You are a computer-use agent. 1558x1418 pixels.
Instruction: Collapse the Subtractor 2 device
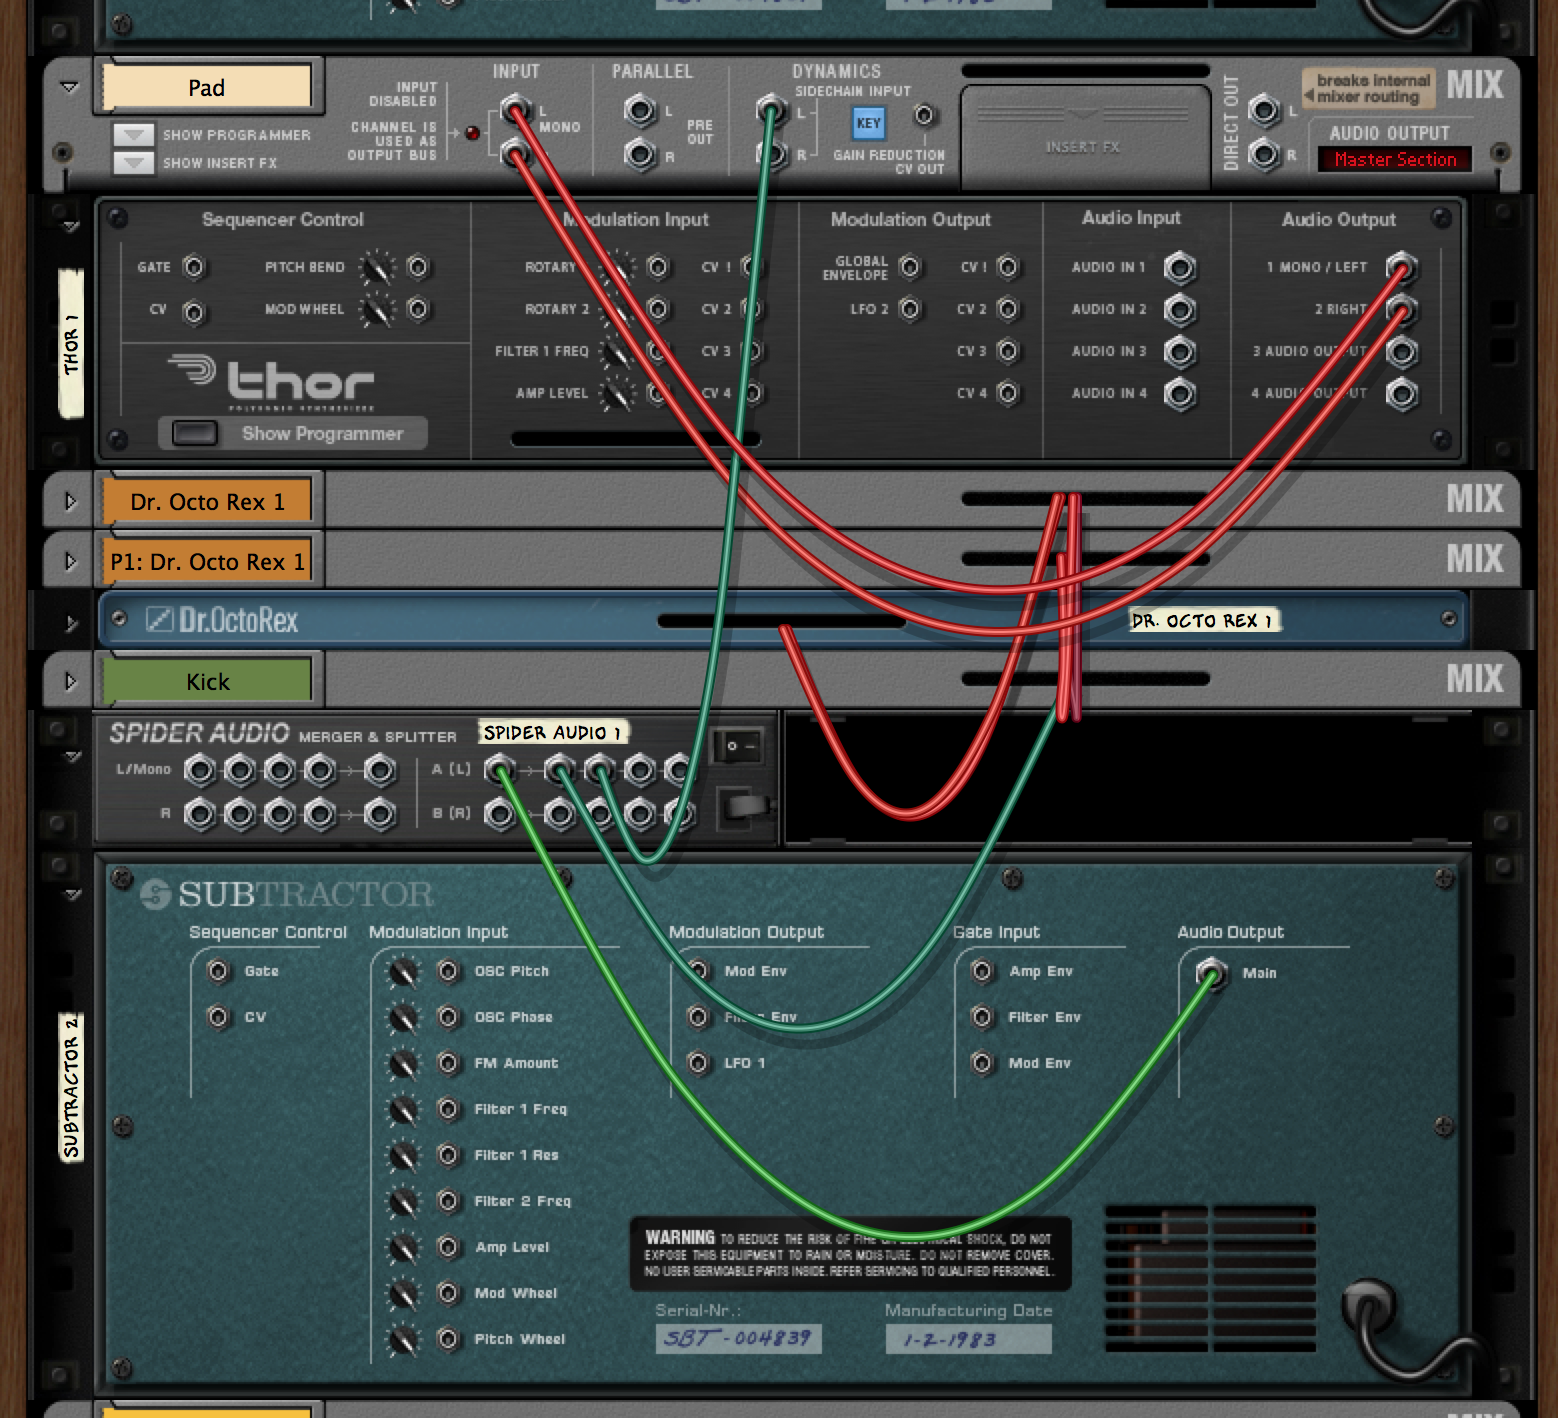coord(72,894)
